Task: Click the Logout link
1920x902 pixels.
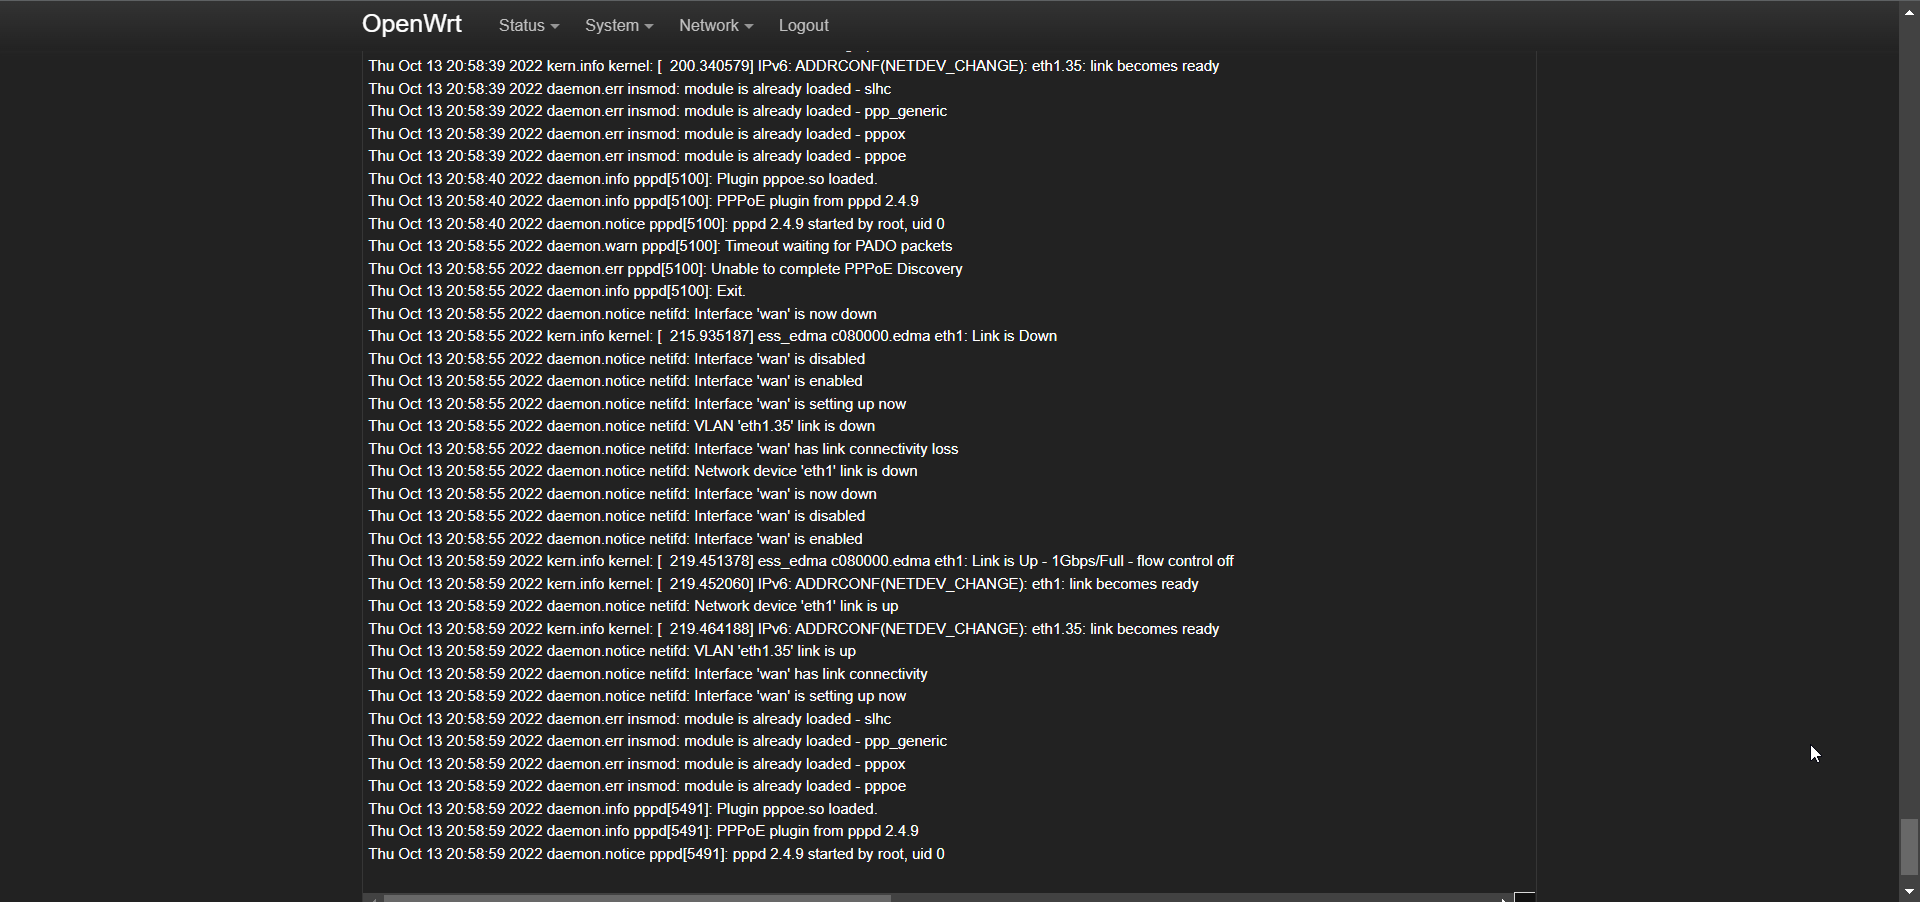Action: (803, 26)
